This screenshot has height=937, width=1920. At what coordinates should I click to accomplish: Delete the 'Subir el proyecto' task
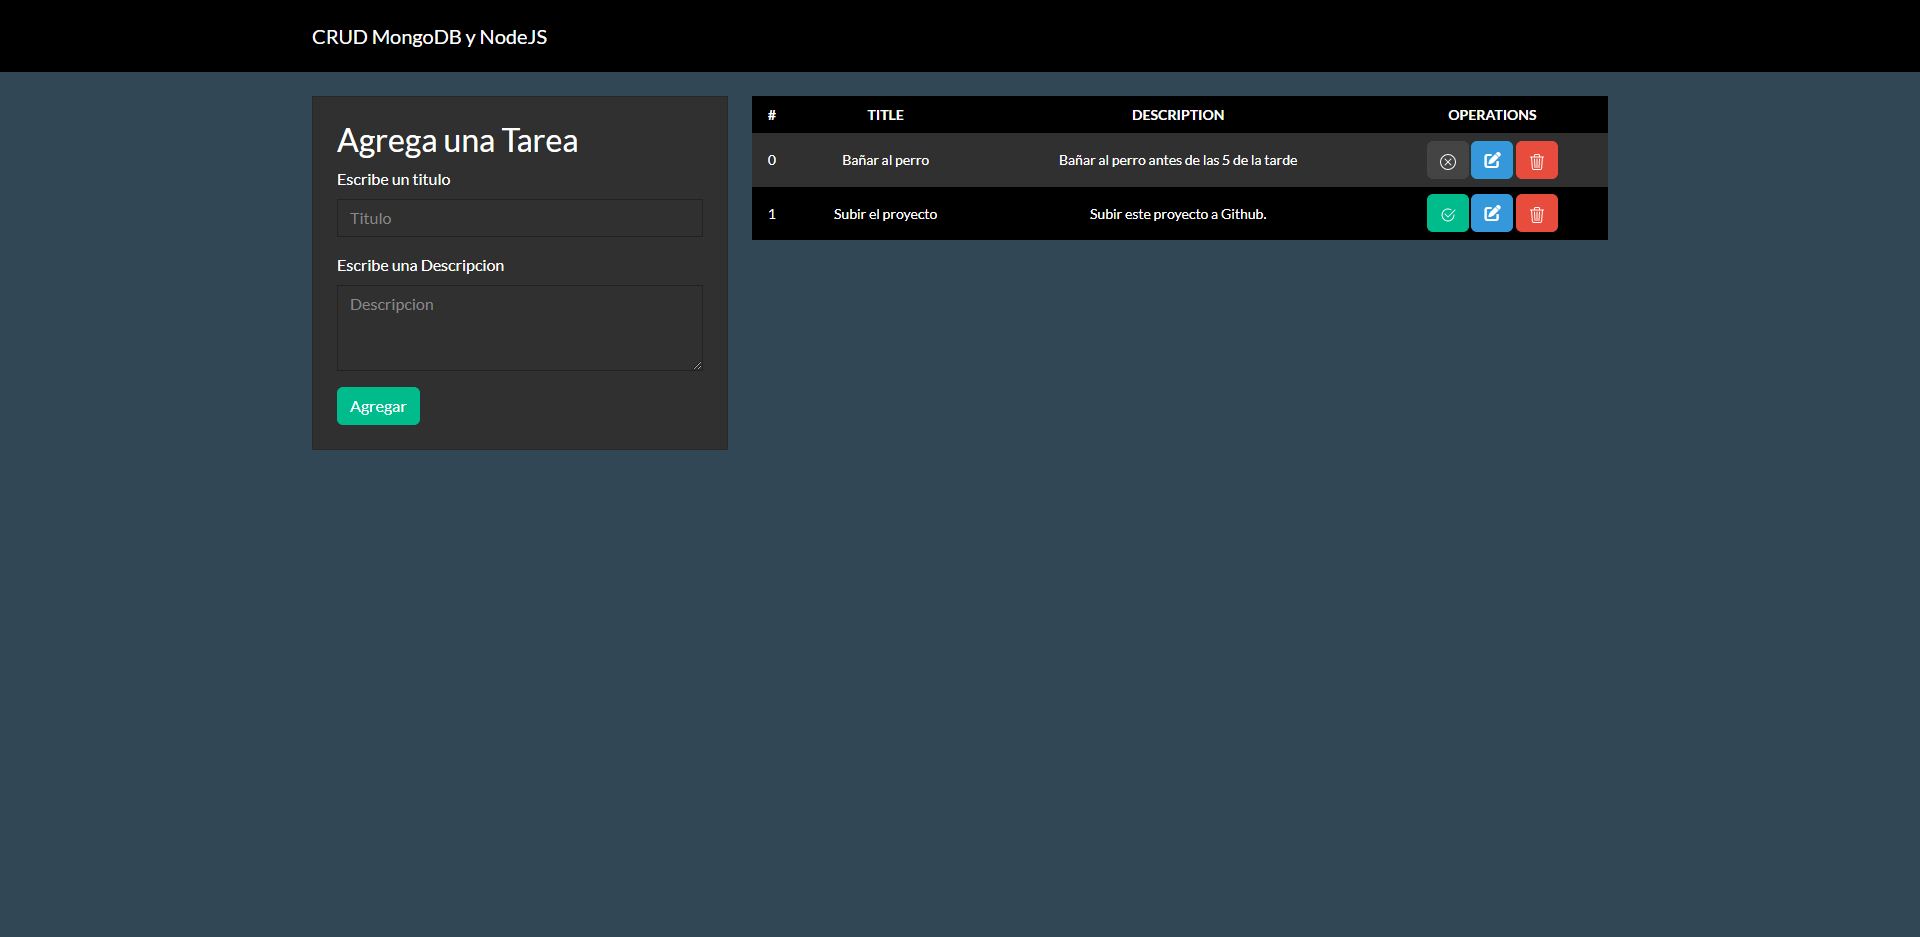coord(1537,213)
